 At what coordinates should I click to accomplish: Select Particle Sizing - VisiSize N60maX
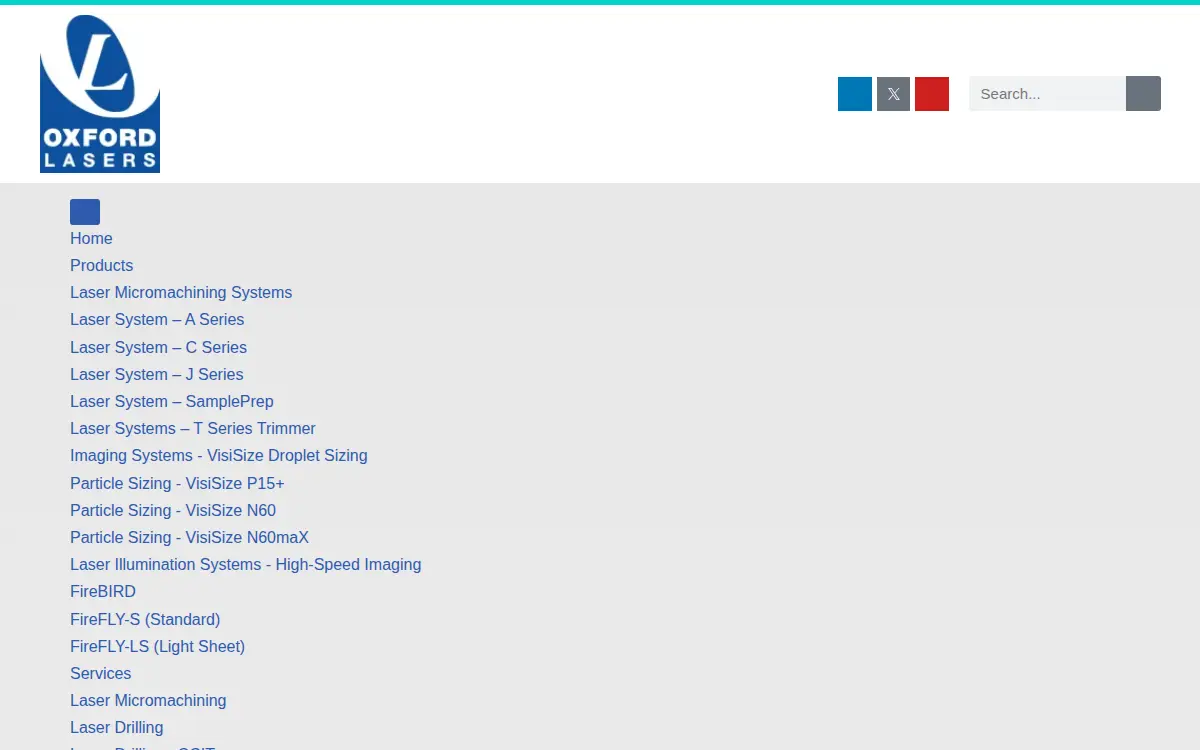point(189,537)
